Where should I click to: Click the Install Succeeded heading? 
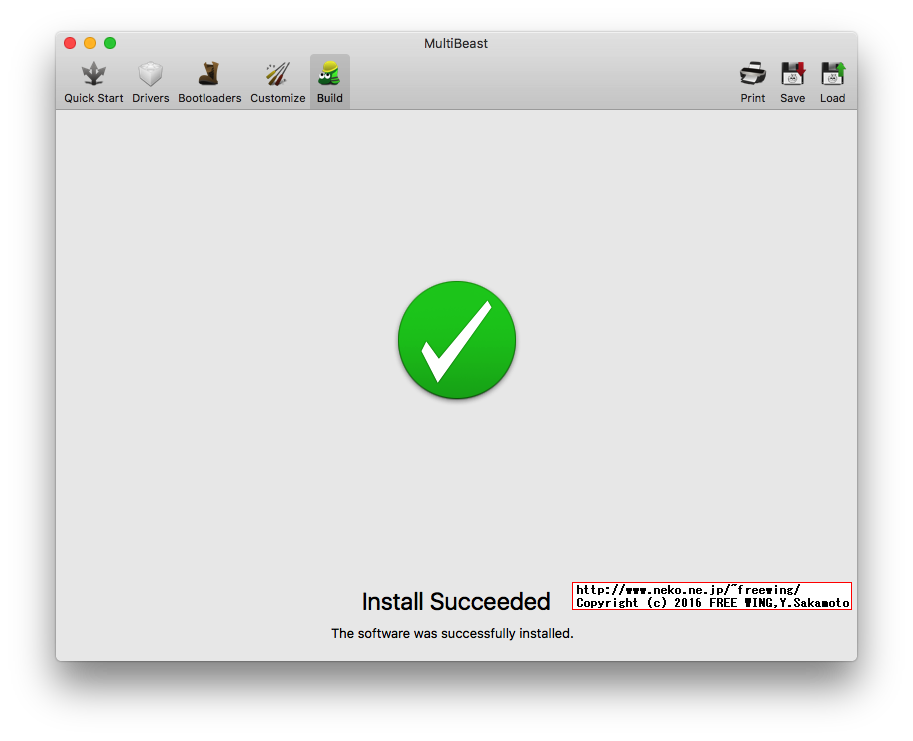[x=456, y=602]
